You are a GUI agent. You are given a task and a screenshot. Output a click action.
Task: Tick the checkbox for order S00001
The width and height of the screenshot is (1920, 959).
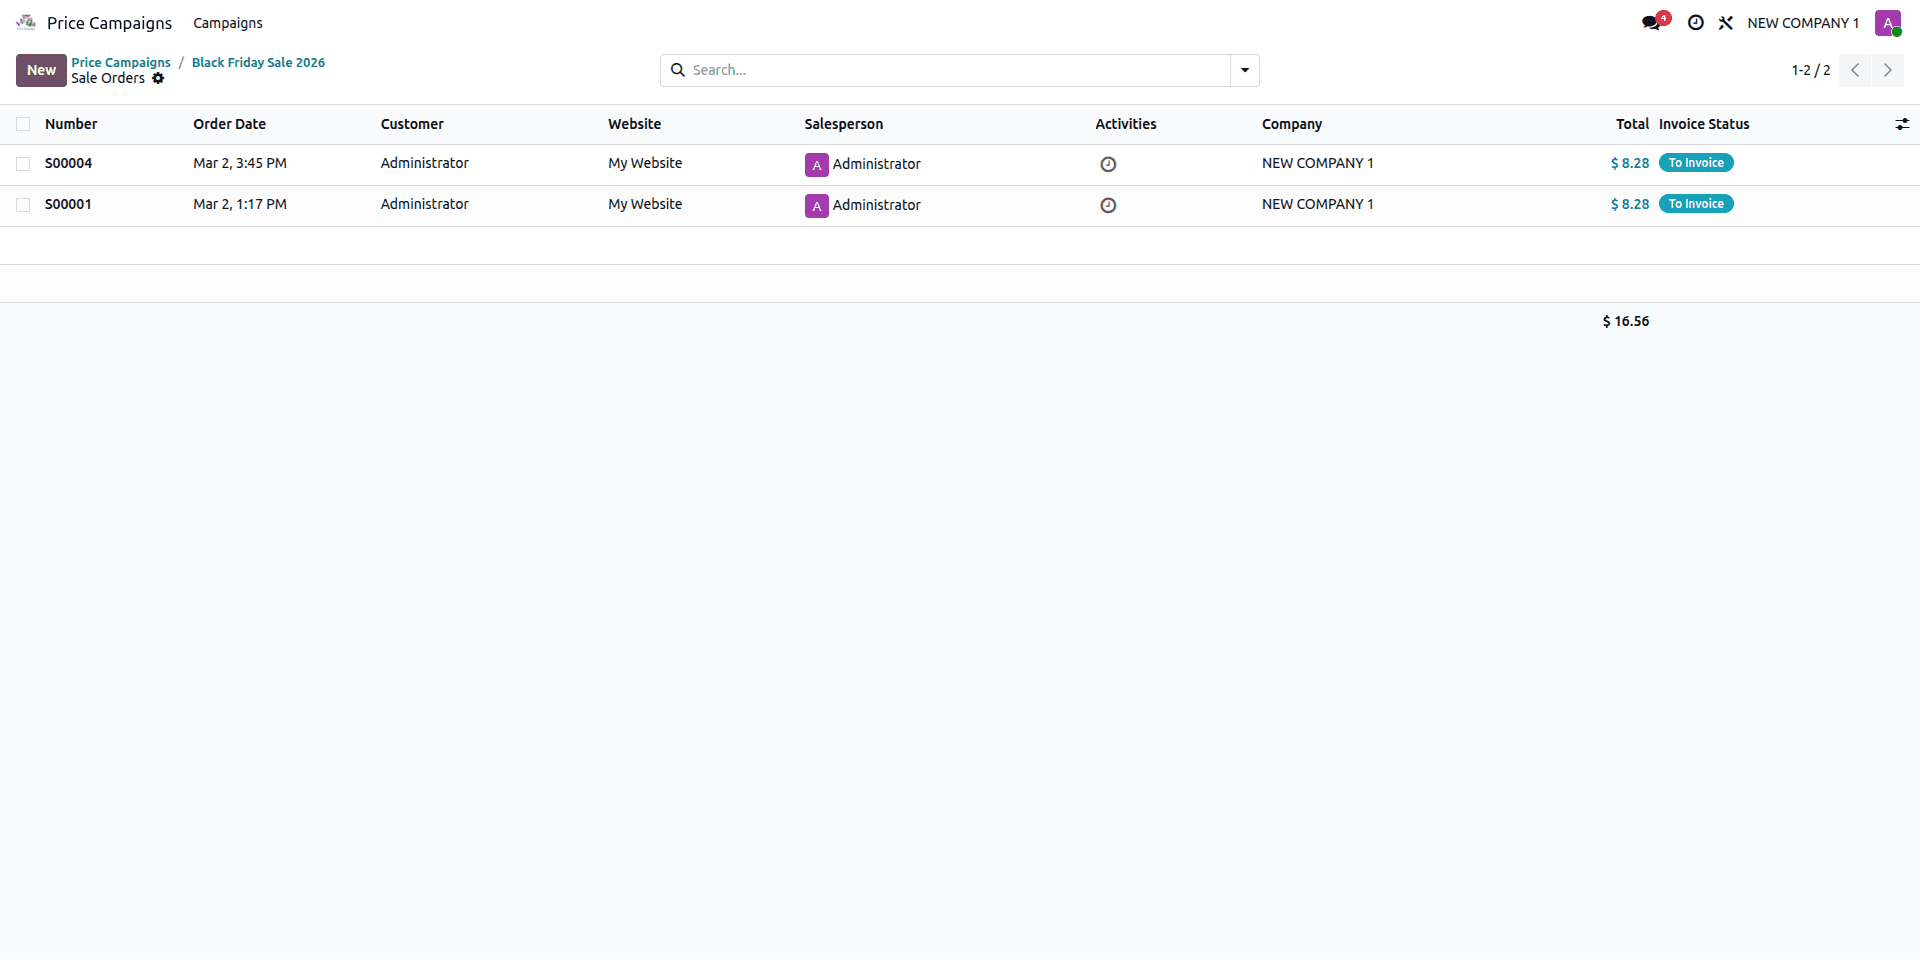point(23,205)
